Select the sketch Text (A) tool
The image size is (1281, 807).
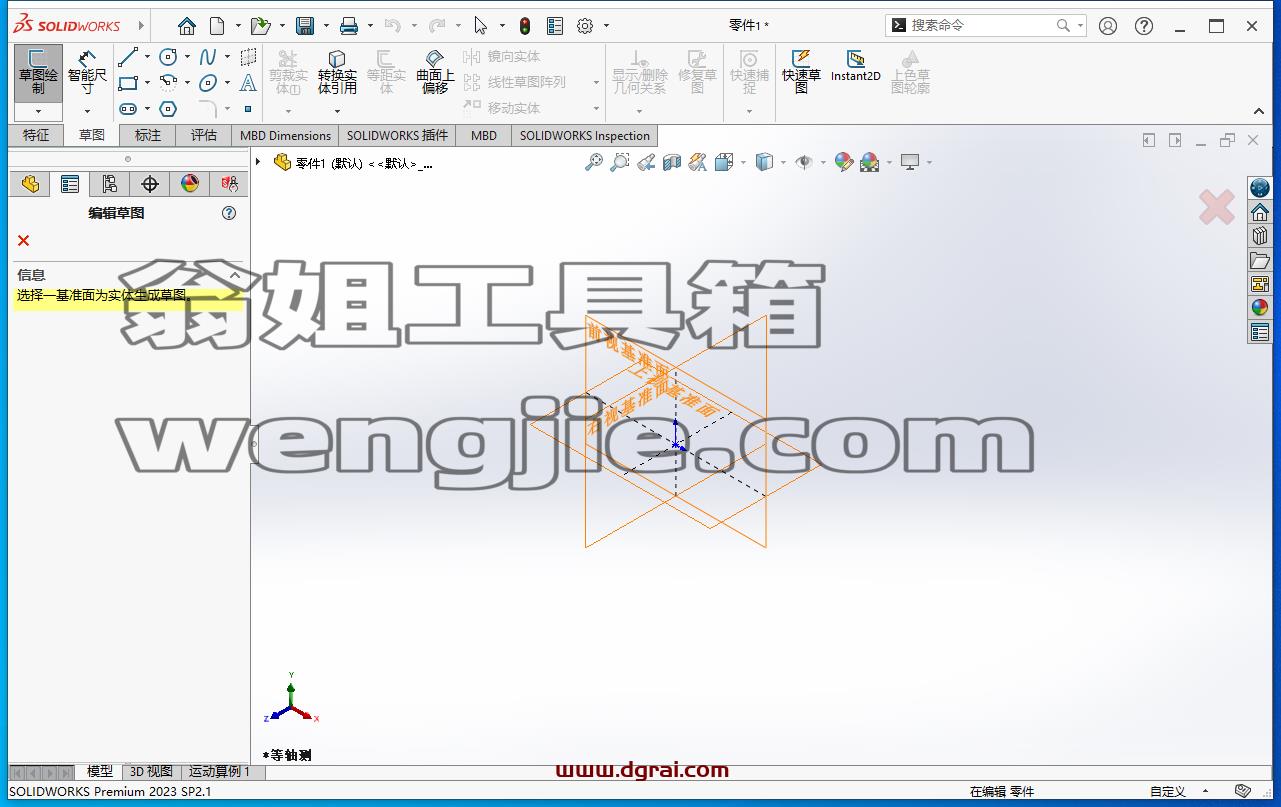coord(248,83)
